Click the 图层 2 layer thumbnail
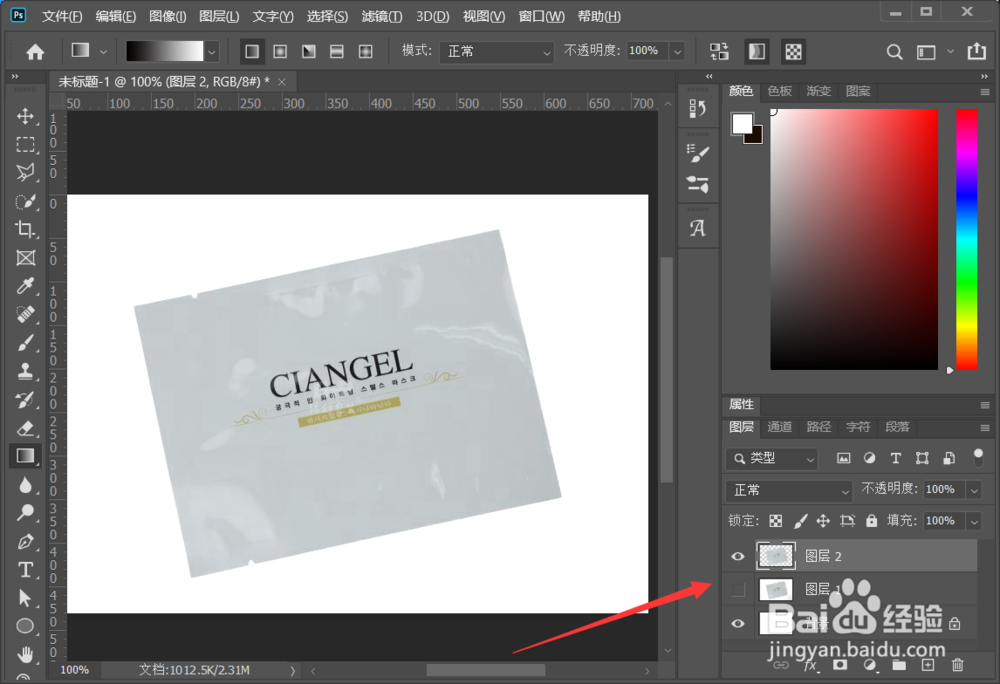The image size is (1000, 684). pos(776,556)
